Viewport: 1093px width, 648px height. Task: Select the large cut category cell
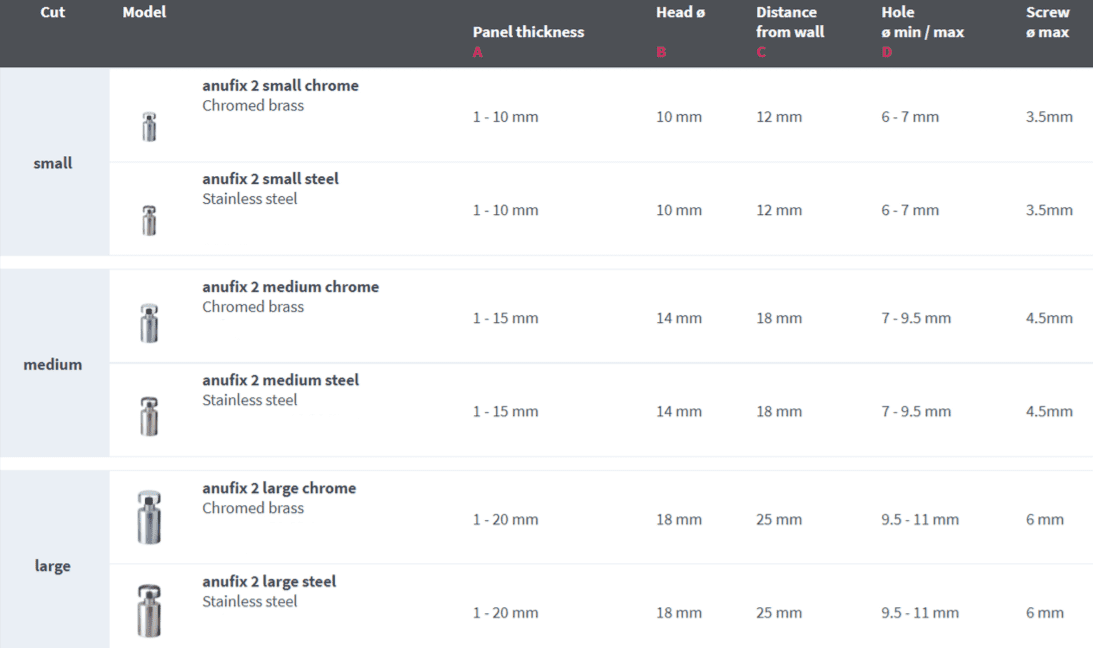pyautogui.click(x=53, y=566)
